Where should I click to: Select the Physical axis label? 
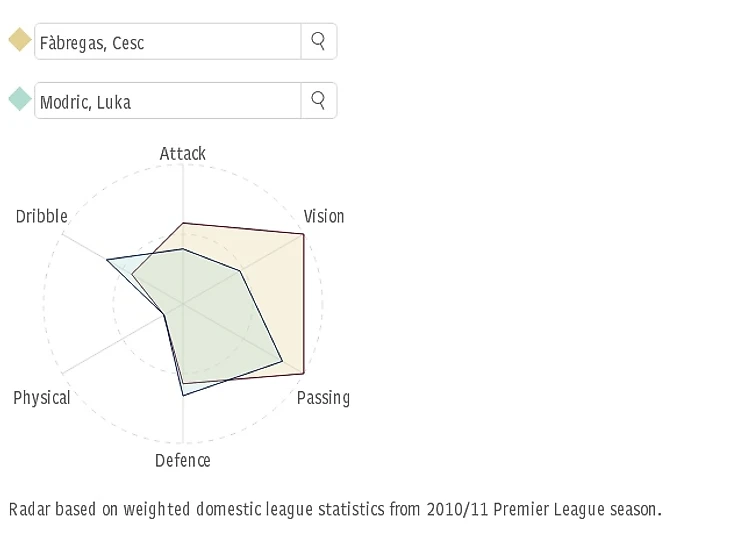[x=42, y=397]
